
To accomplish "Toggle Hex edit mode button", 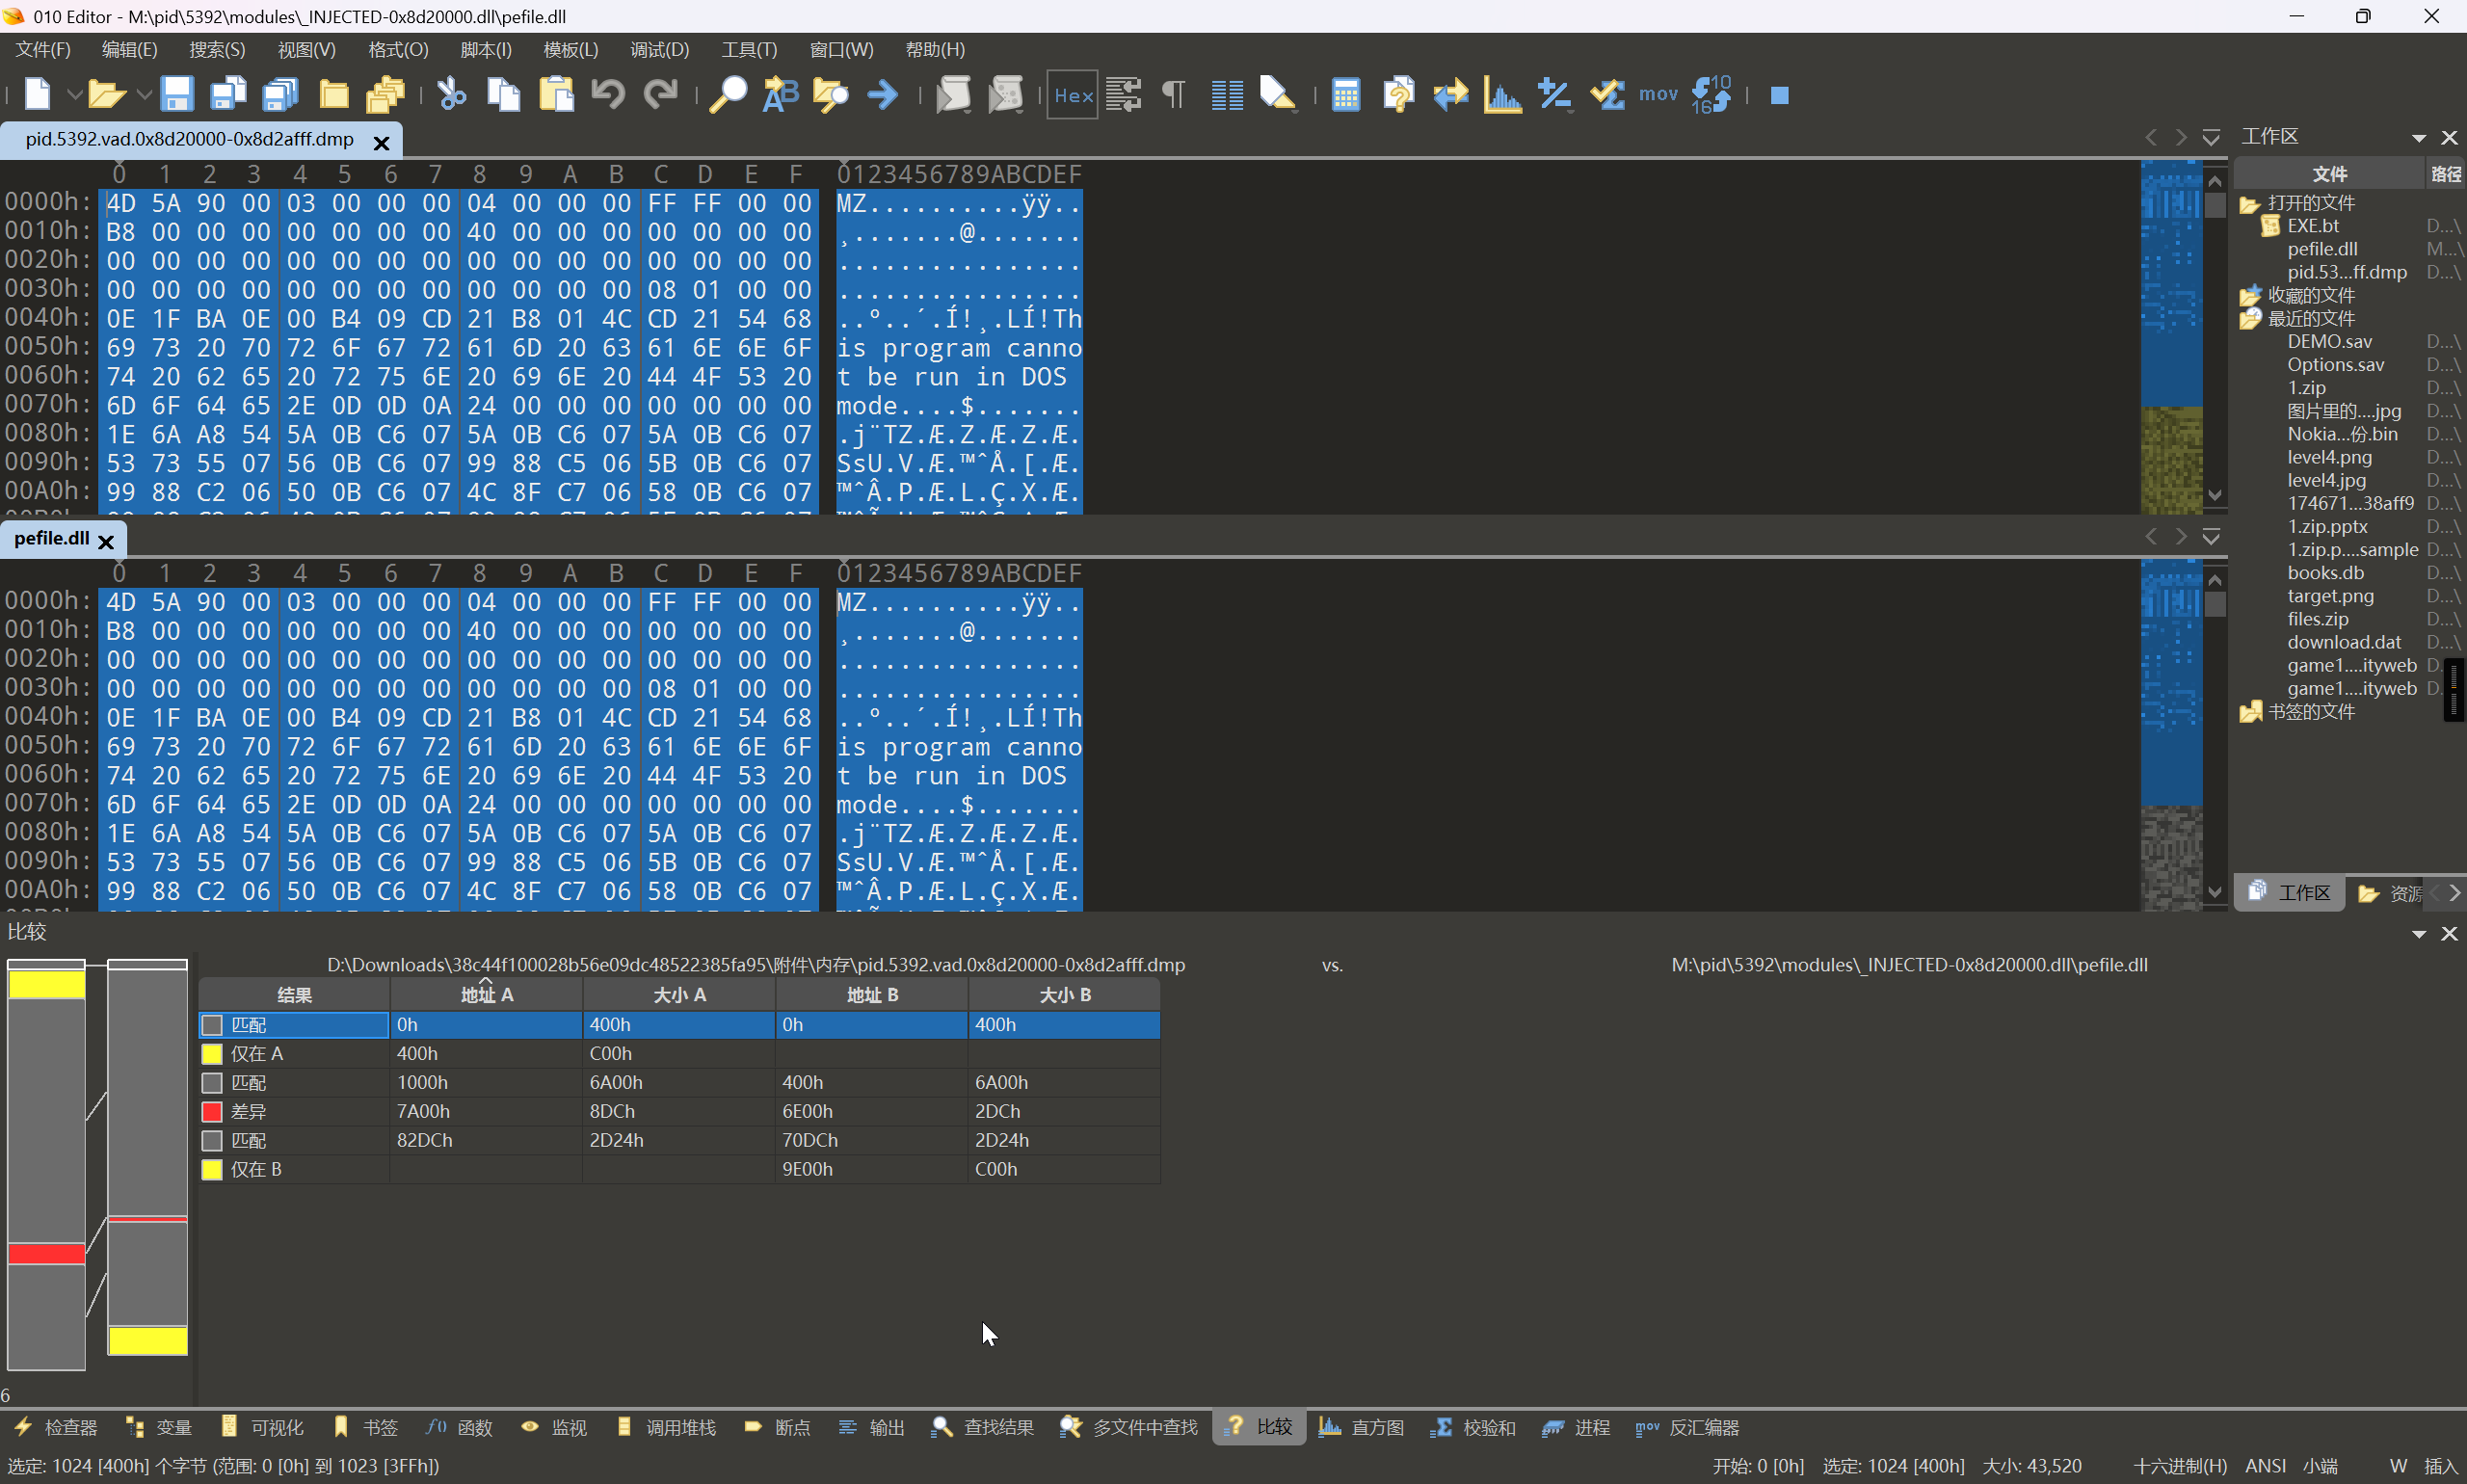I will click(x=1073, y=95).
